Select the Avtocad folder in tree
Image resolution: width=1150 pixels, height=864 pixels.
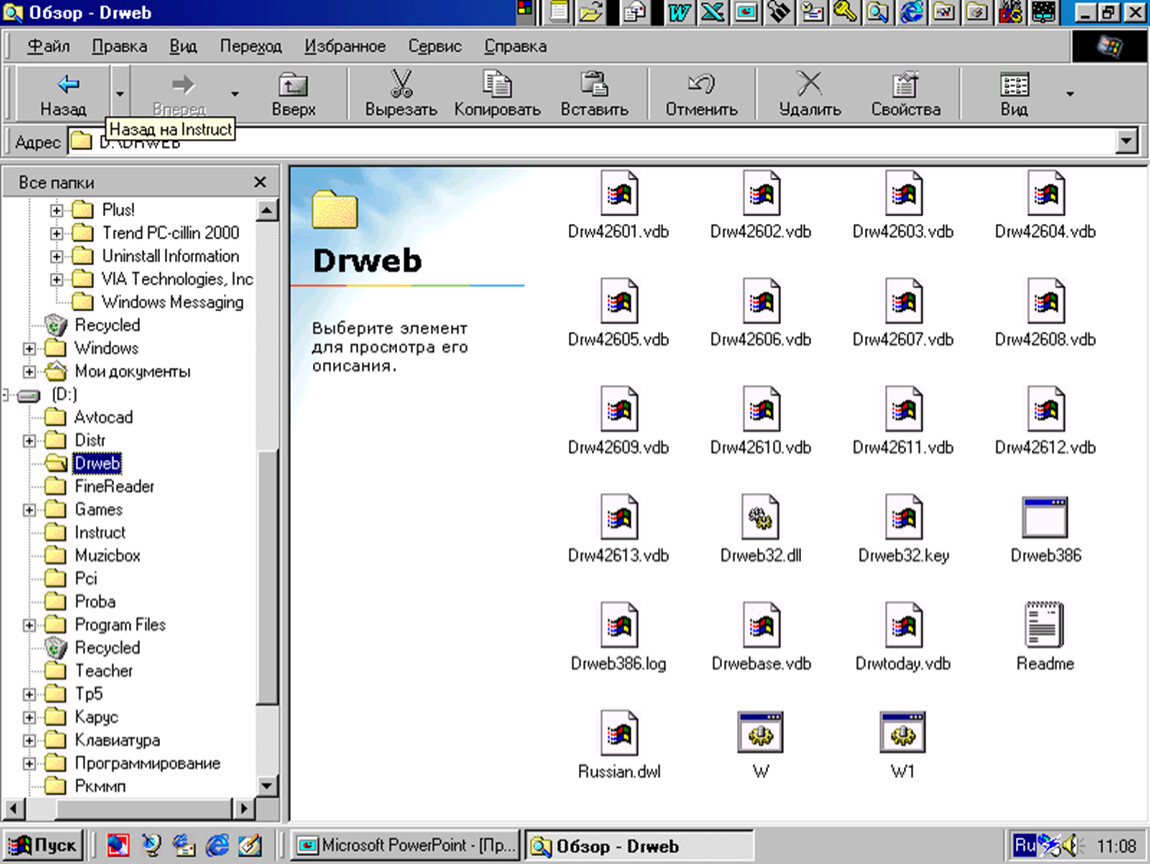[x=103, y=417]
